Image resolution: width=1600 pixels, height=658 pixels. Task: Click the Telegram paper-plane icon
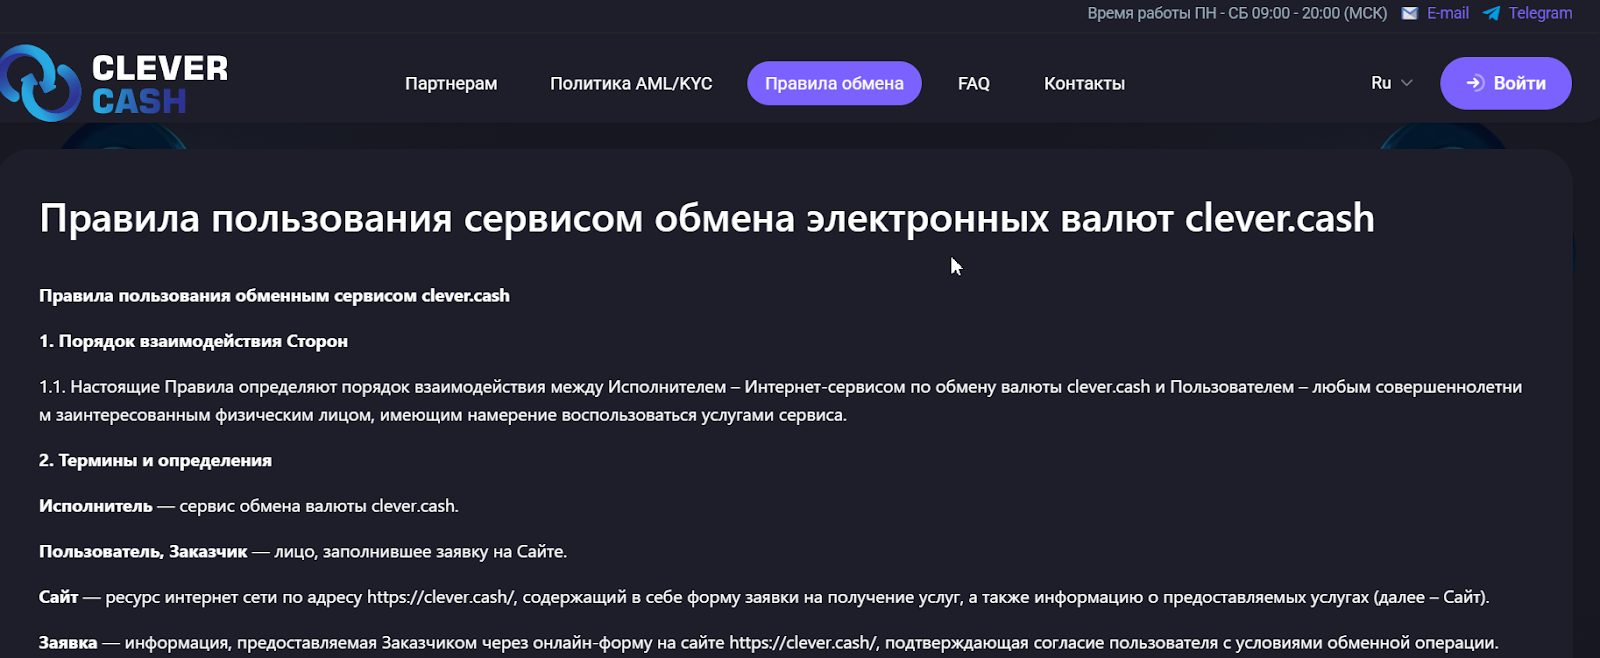[1491, 13]
